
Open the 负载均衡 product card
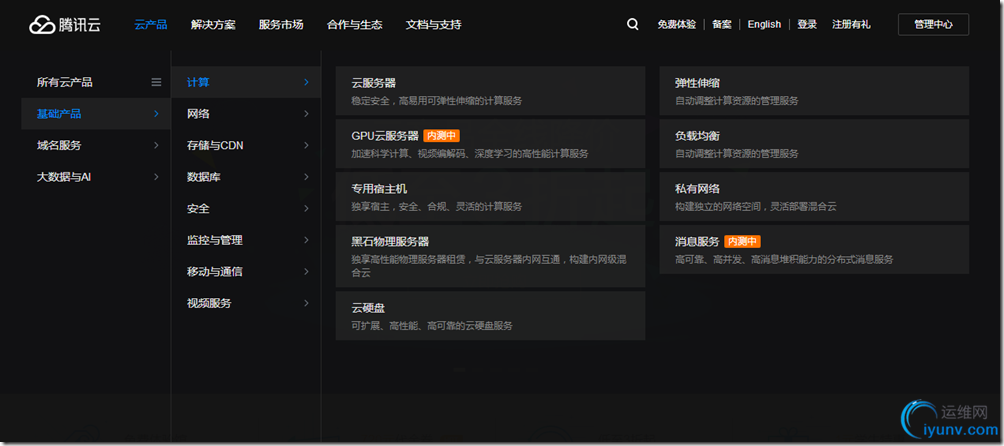[x=814, y=143]
